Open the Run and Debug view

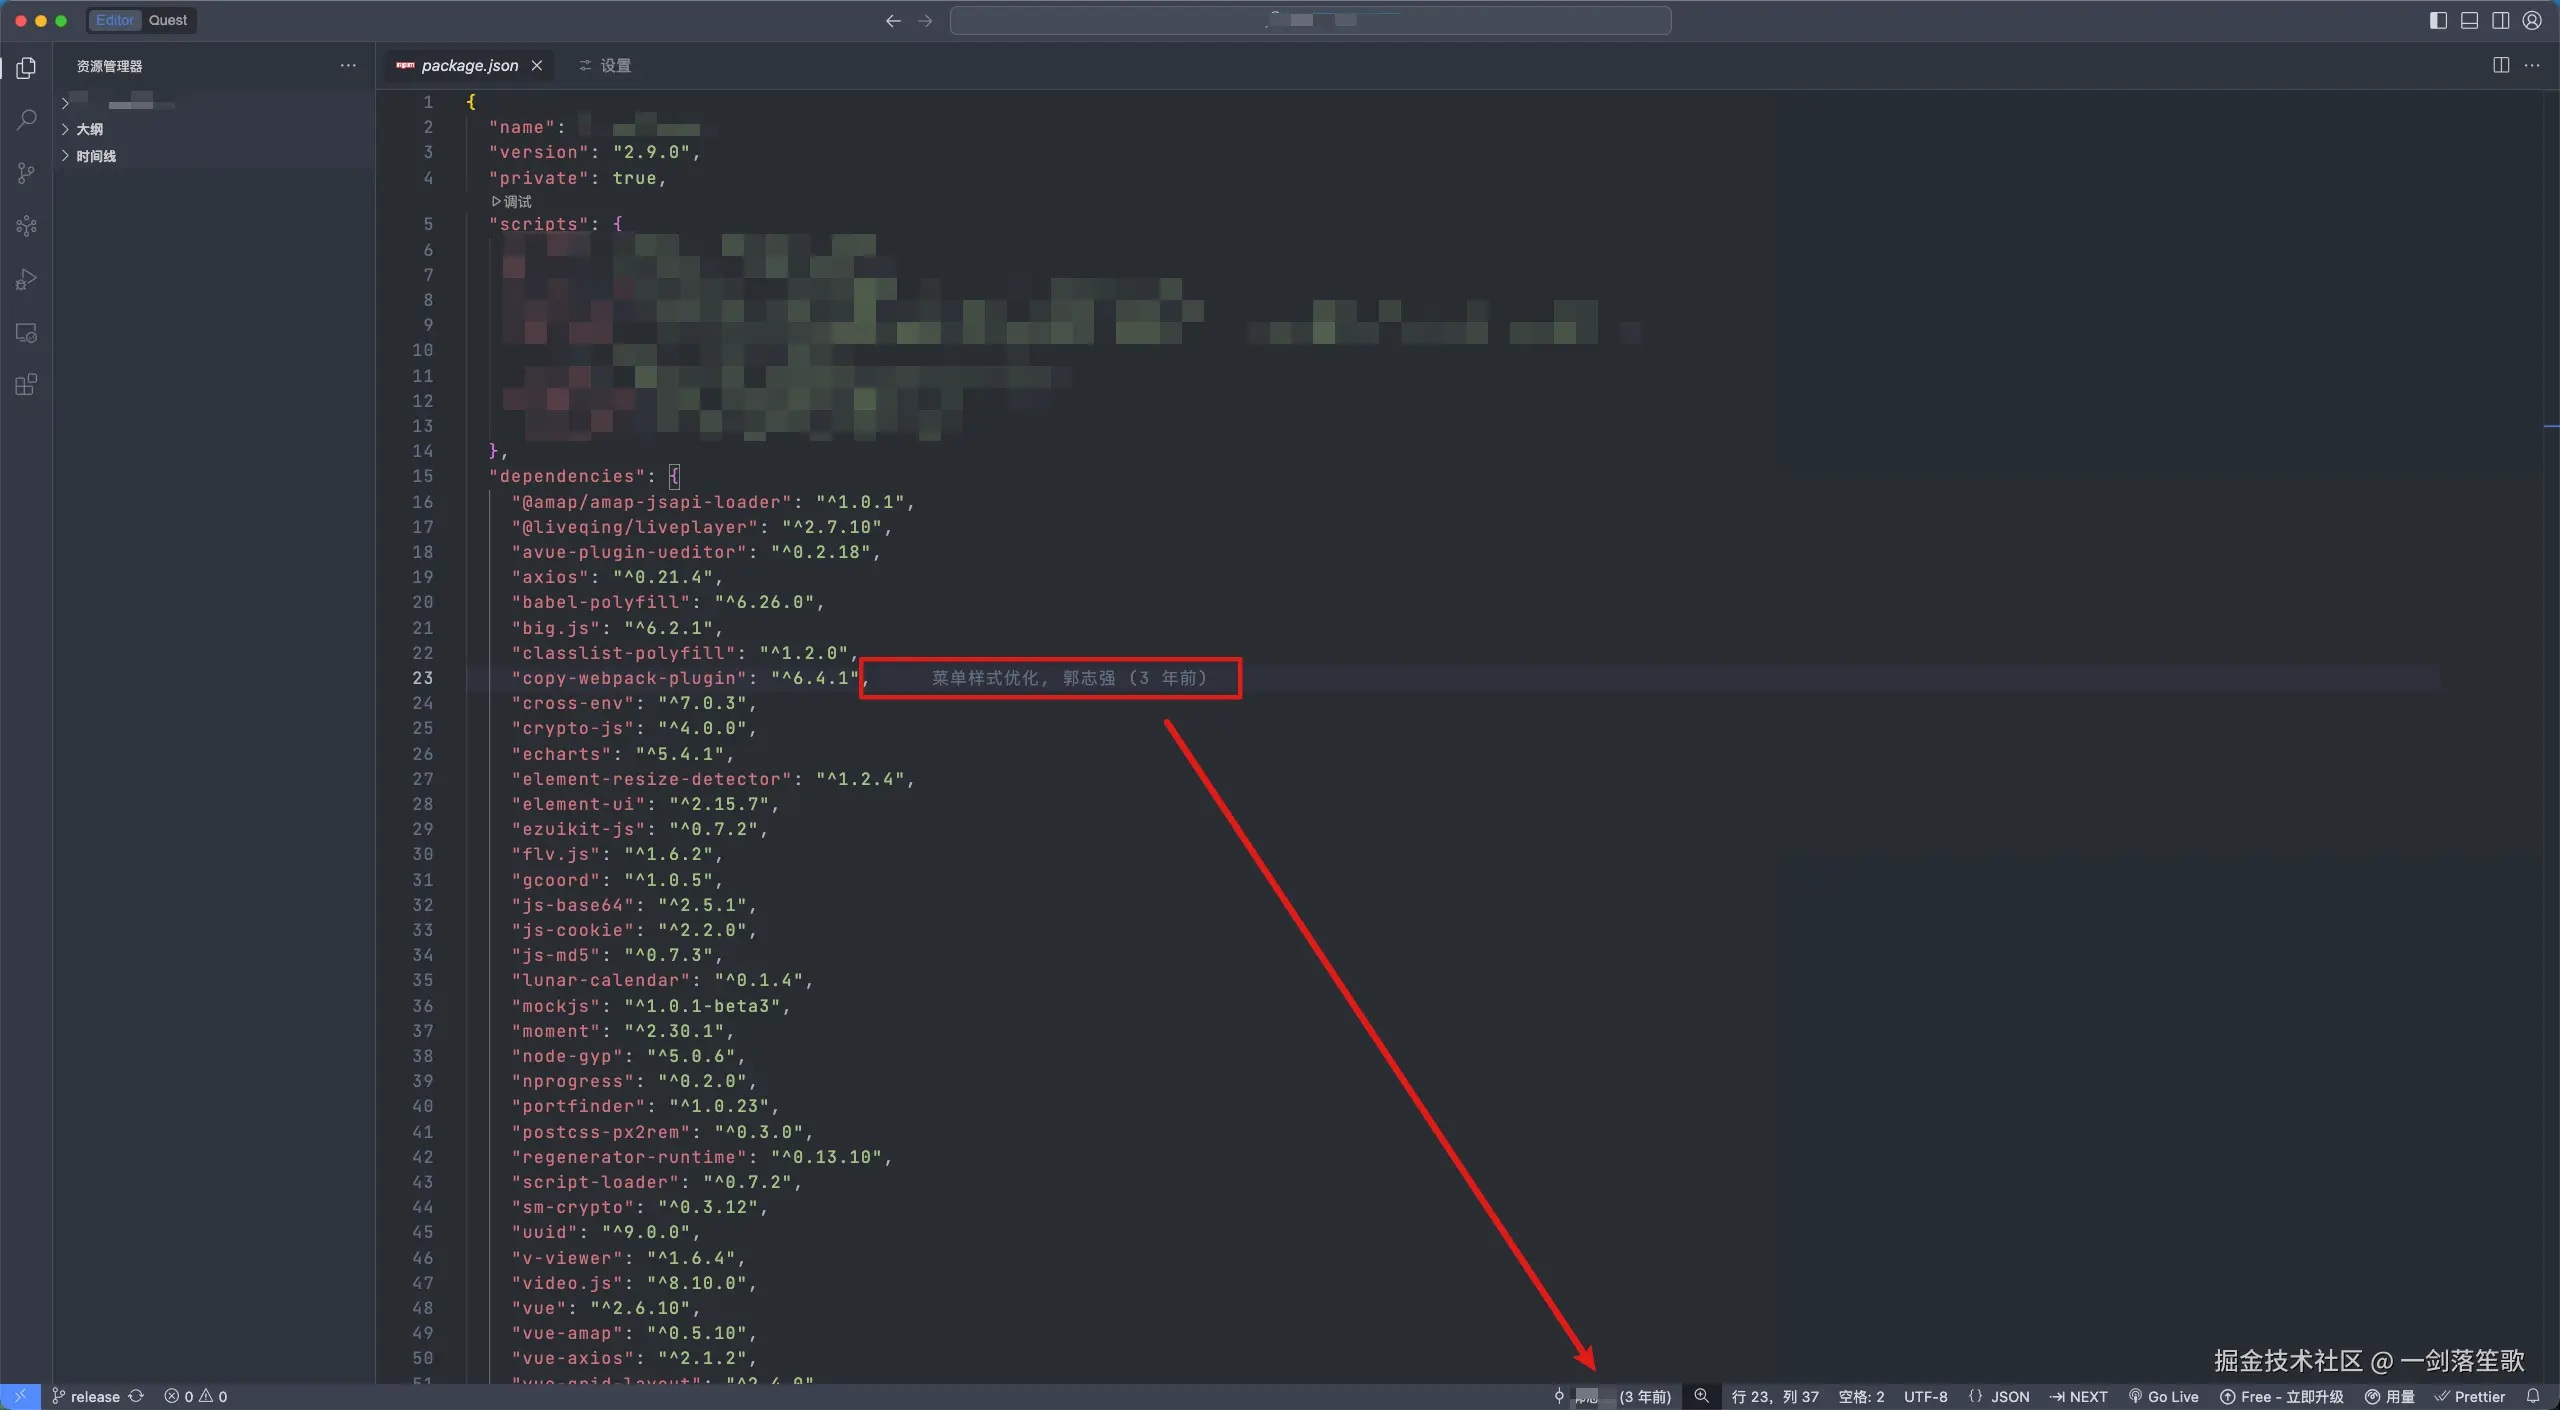pyautogui.click(x=27, y=279)
